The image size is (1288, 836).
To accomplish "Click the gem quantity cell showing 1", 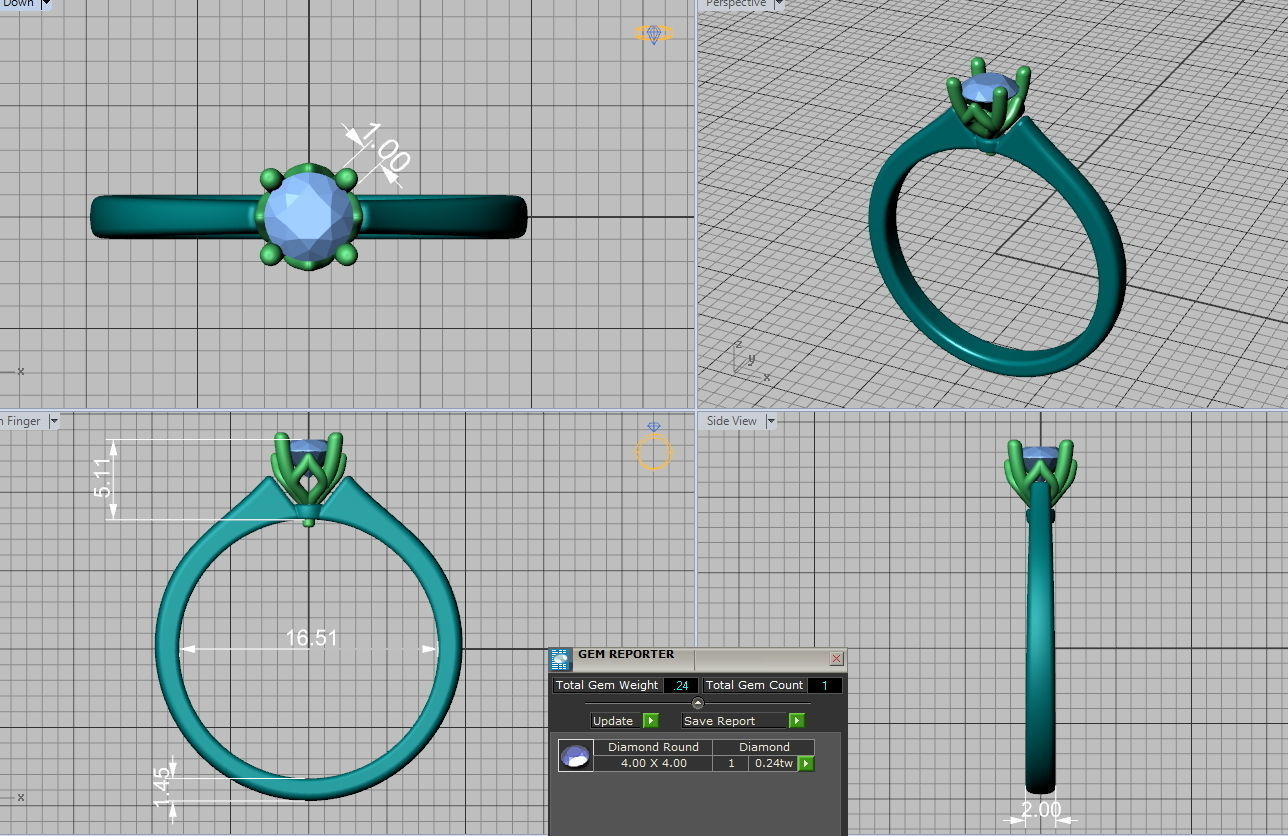I will click(x=731, y=763).
